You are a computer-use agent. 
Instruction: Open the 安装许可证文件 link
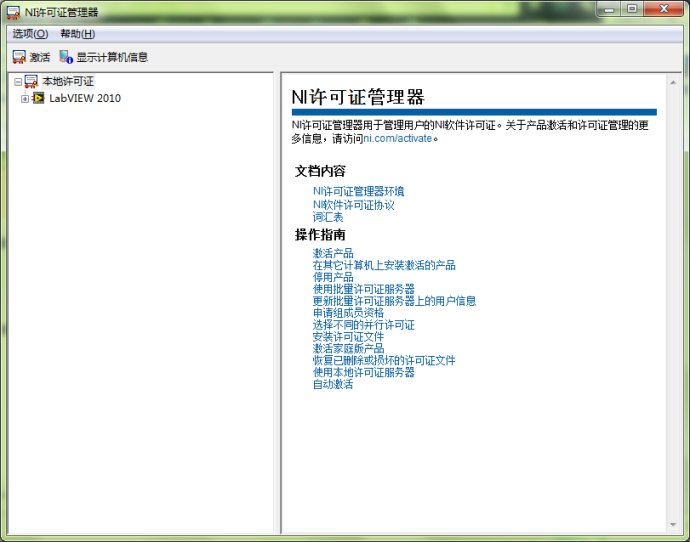pos(349,337)
